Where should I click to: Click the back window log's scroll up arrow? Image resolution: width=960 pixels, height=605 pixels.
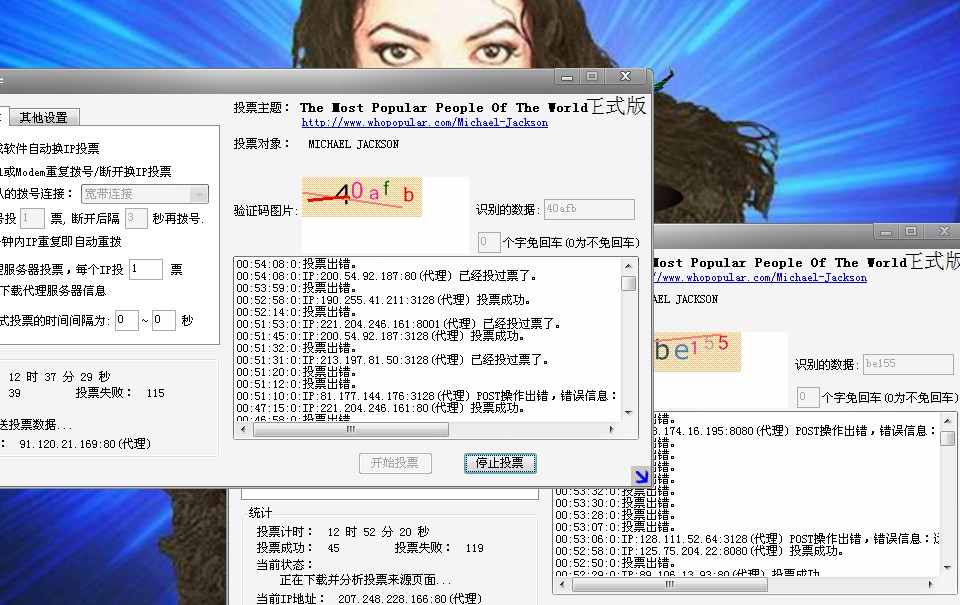pos(947,422)
